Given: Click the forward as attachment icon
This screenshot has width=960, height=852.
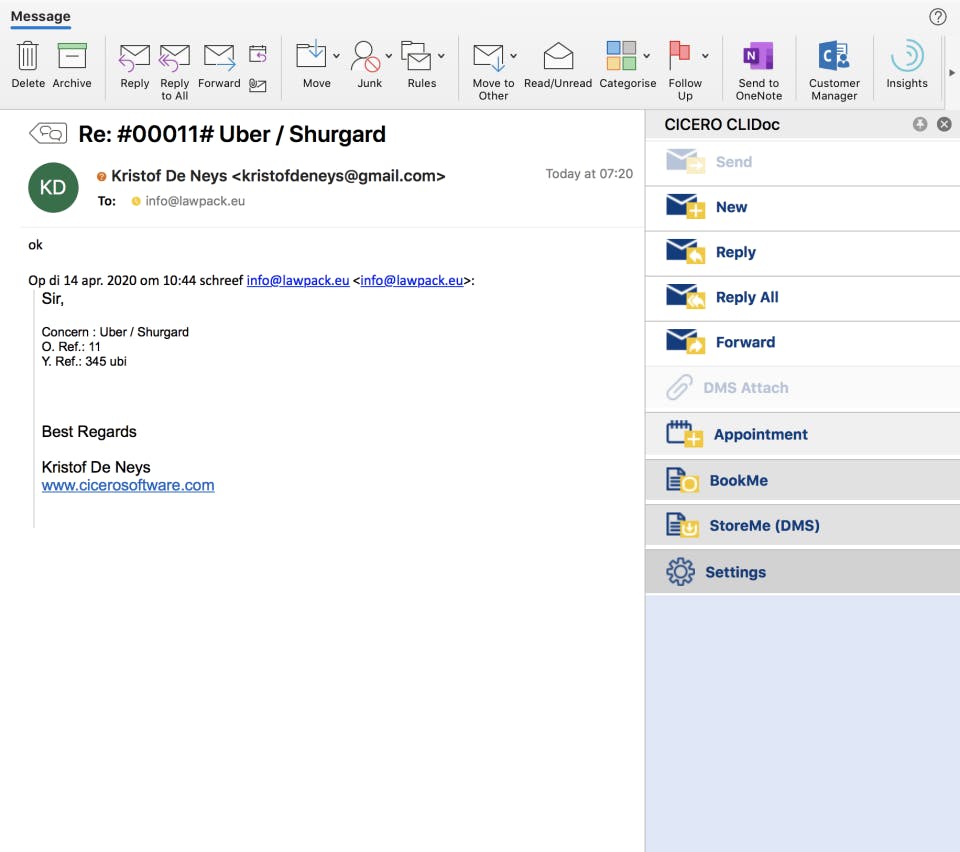Looking at the screenshot, I should pyautogui.click(x=258, y=85).
